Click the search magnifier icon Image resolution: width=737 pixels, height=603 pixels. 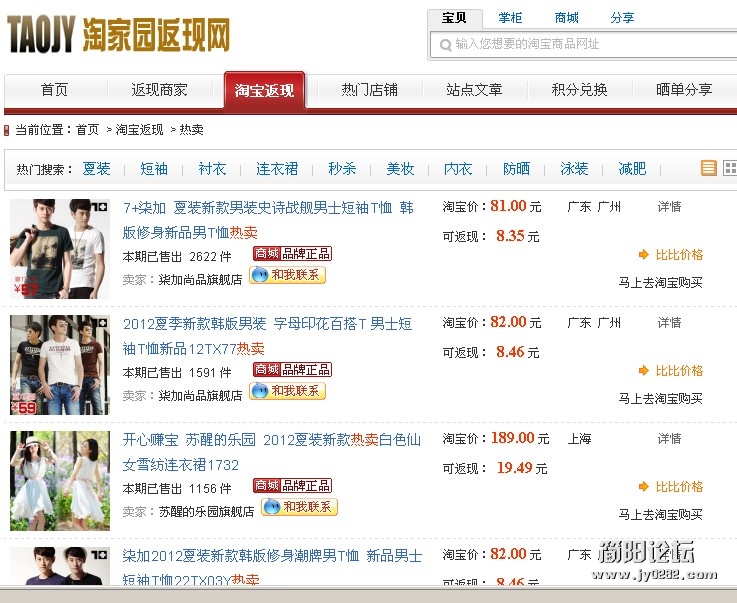(x=445, y=45)
